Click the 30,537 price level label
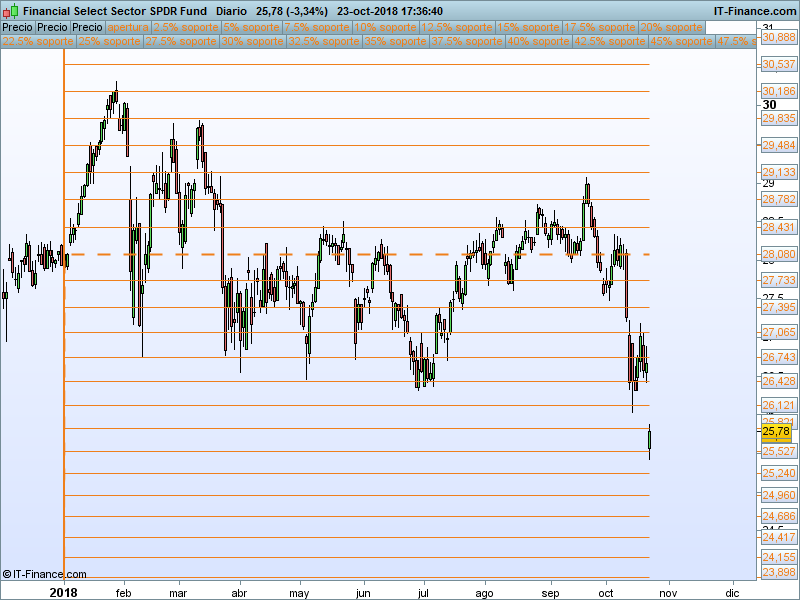Screen dimensions: 800x600 [x=779, y=64]
